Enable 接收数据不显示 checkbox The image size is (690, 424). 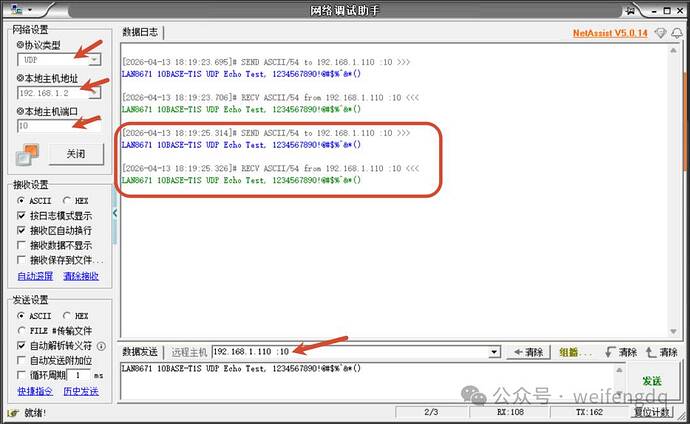tap(21, 245)
